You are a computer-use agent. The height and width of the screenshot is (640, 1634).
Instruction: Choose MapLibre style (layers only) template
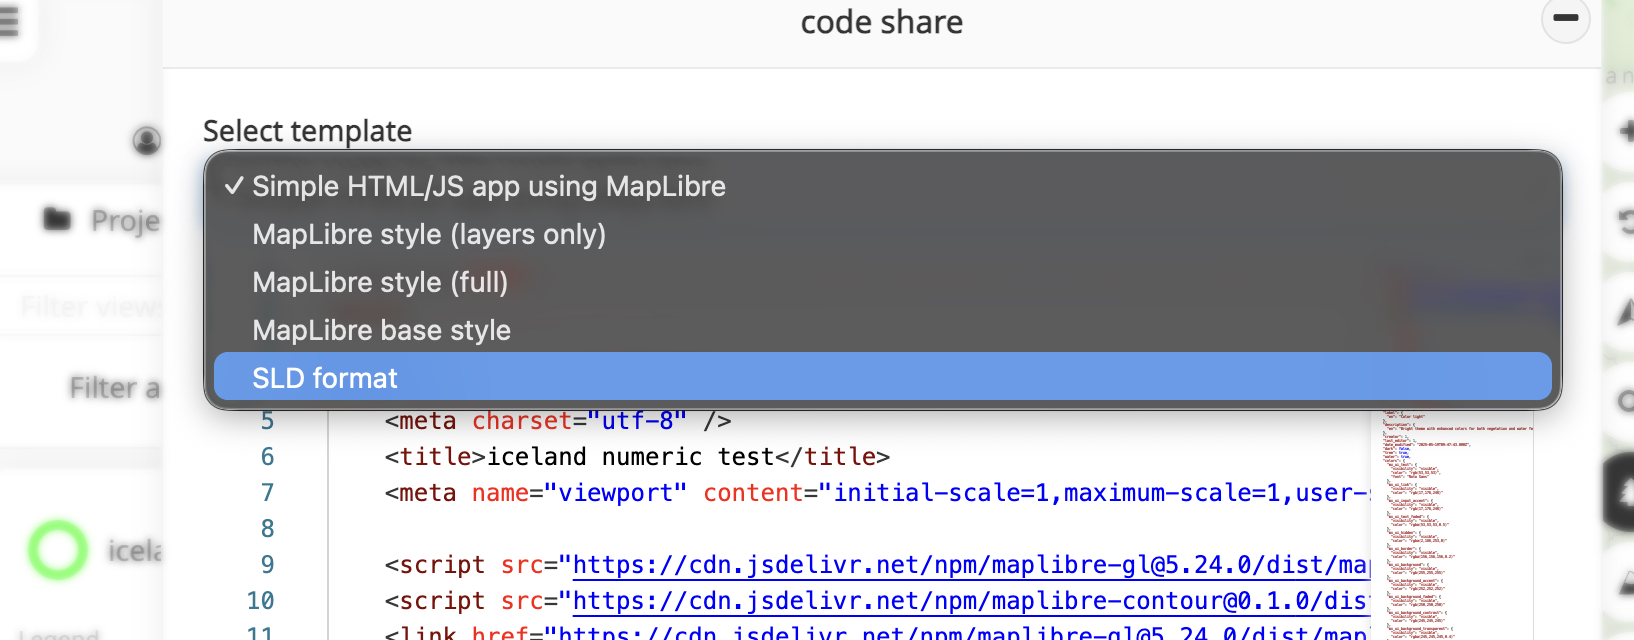(x=882, y=234)
